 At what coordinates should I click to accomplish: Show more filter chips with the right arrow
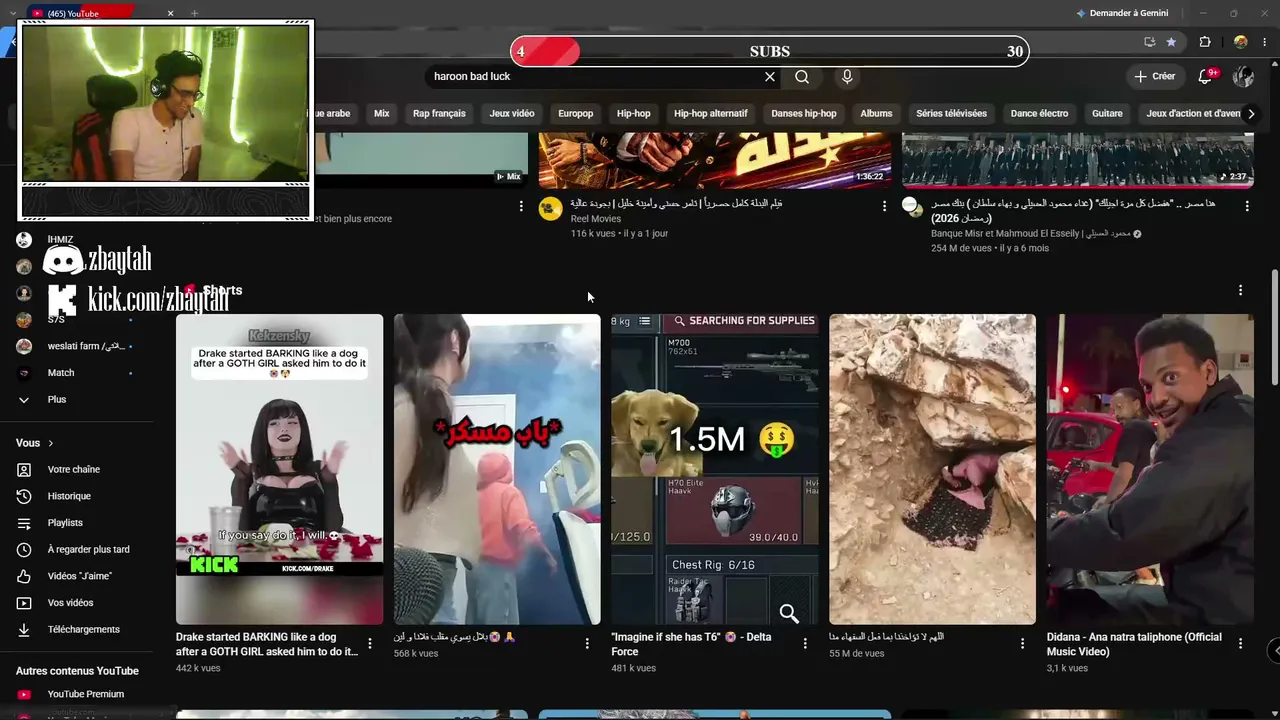point(1250,114)
